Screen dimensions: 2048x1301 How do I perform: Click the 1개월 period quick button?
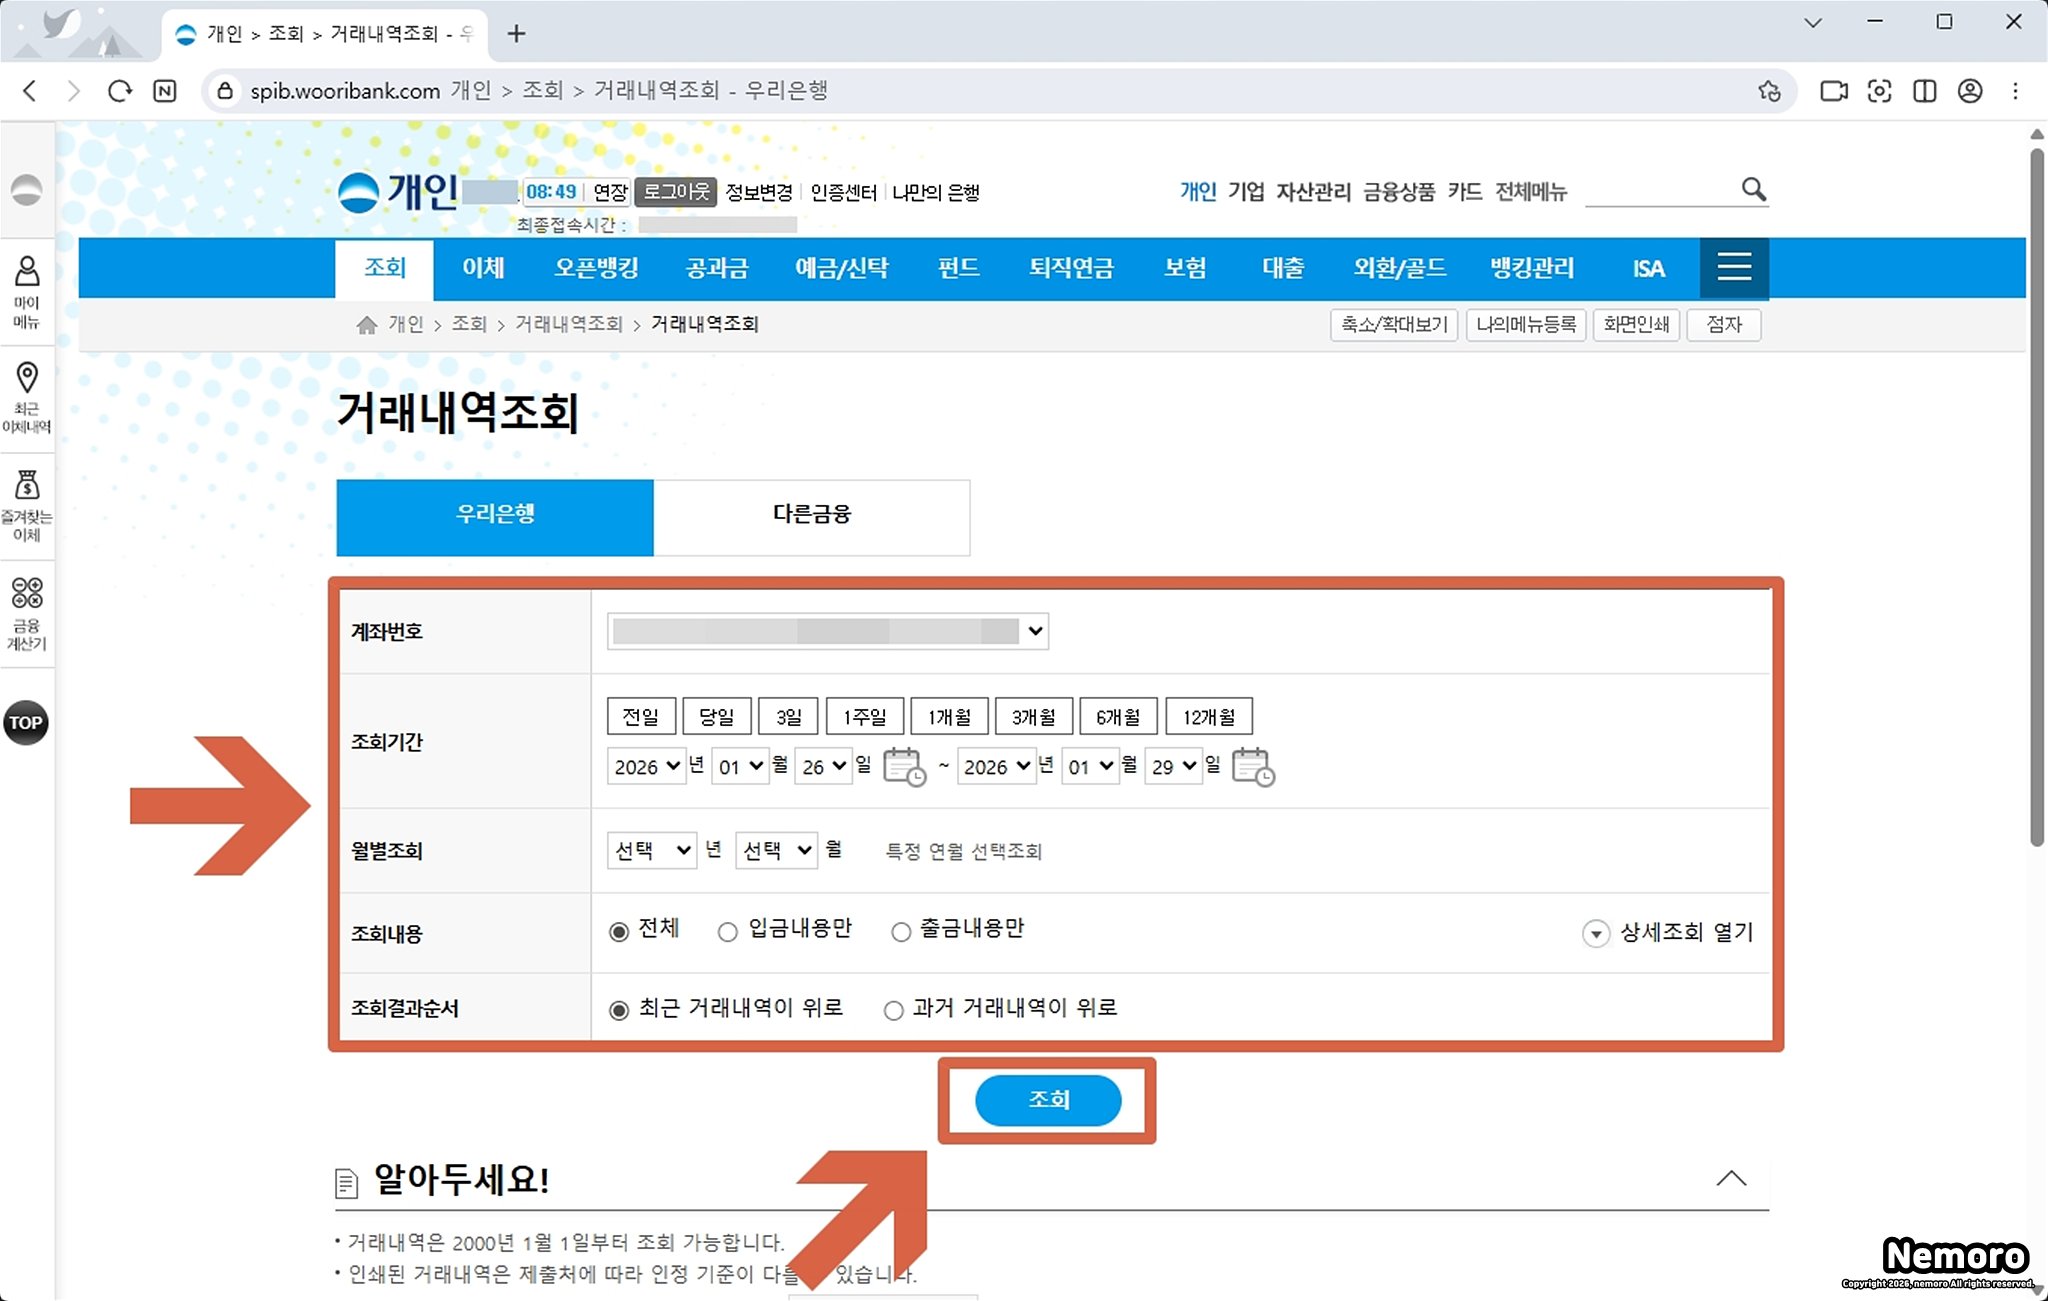pos(948,717)
